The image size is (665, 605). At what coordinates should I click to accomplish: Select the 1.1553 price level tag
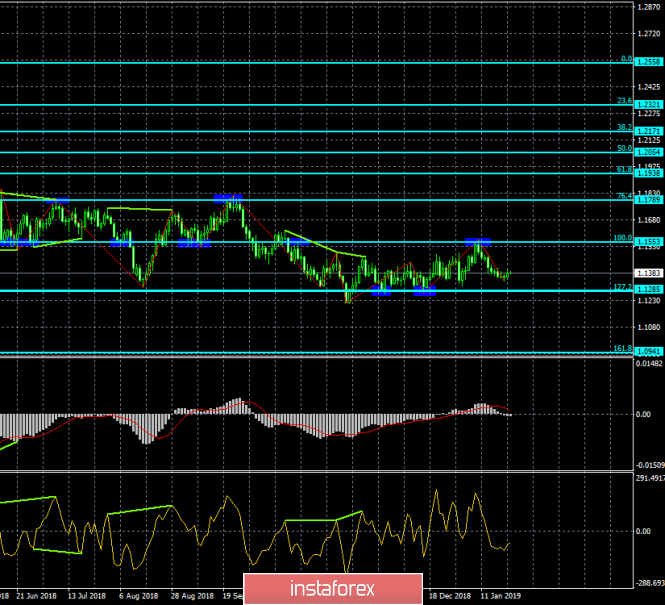point(648,242)
